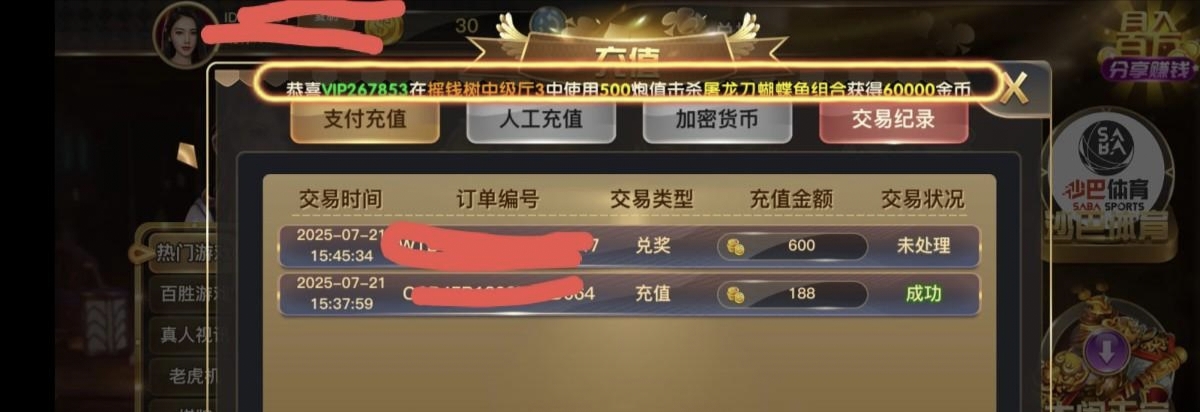Viewport: 1200px width, 412px height.
Task: Select 百胜游戏 in the left sidebar
Action: click(x=180, y=295)
